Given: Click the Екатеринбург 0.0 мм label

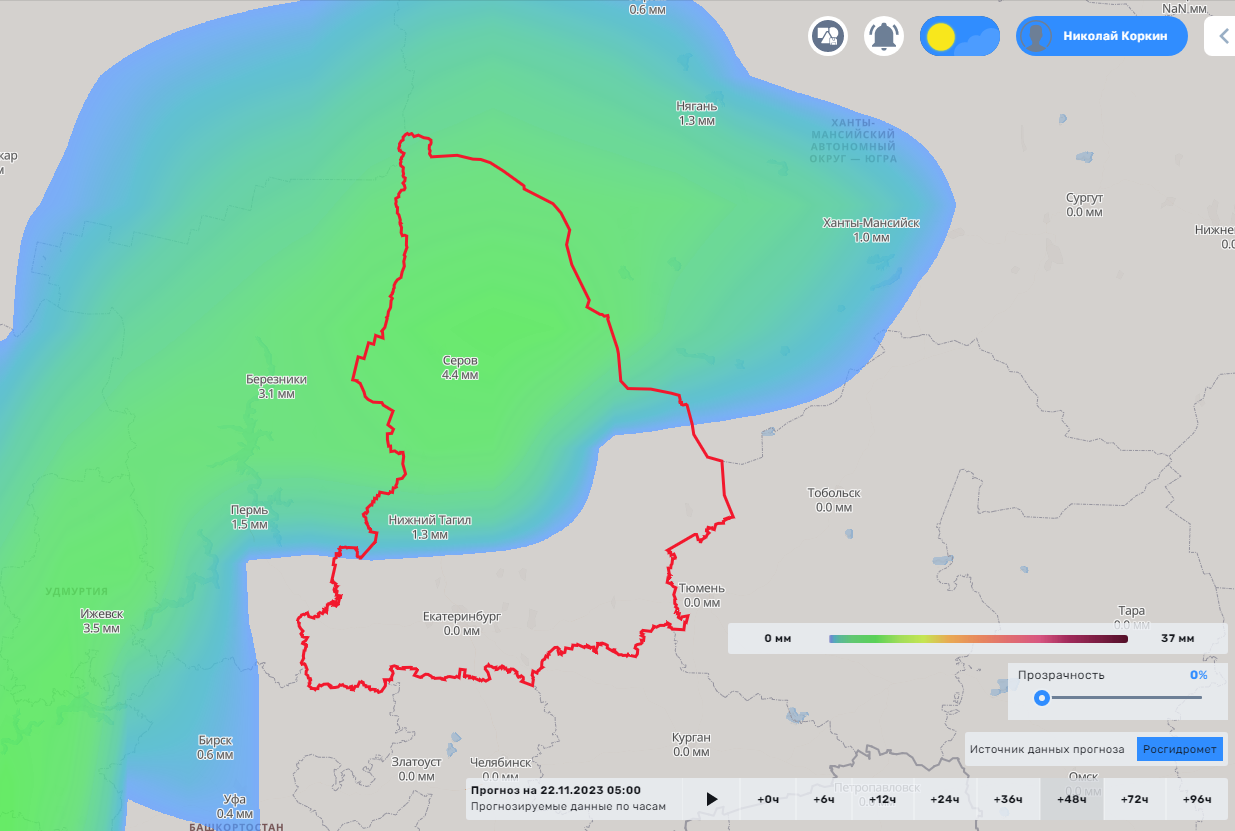Looking at the screenshot, I should 462,624.
